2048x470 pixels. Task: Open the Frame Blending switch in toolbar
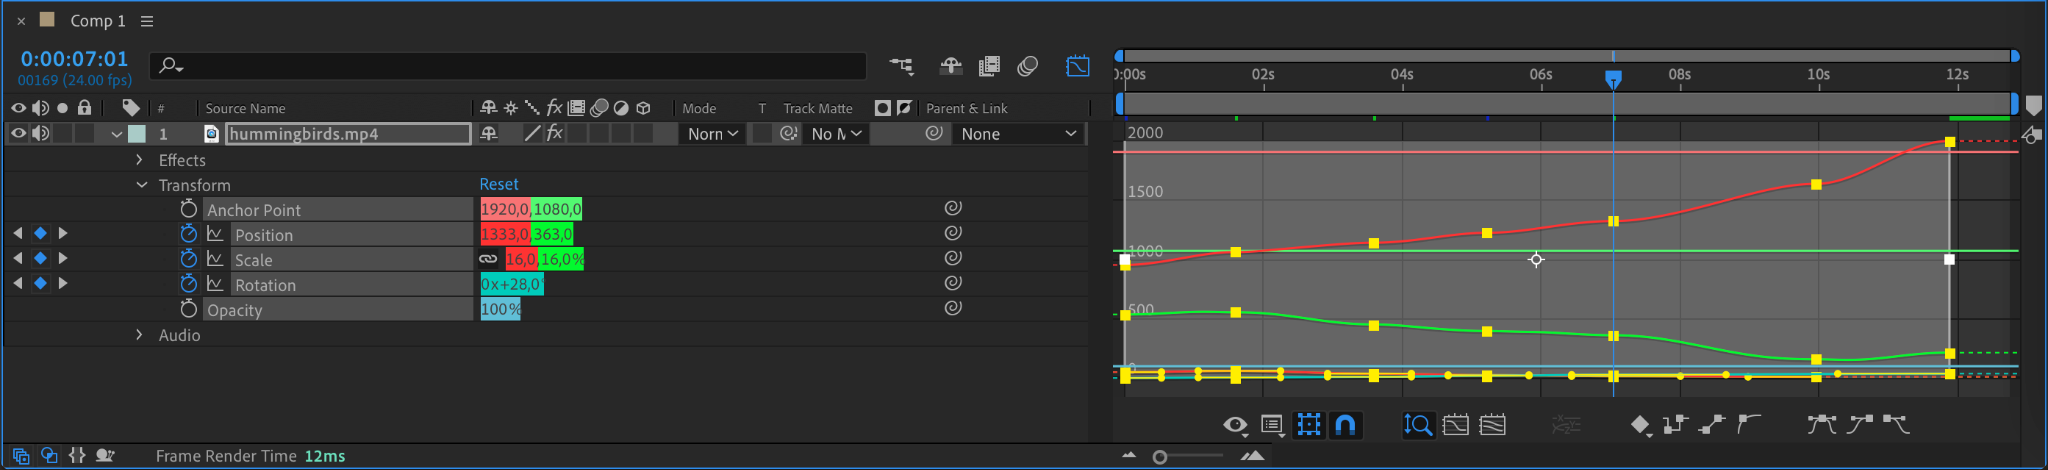tap(989, 66)
